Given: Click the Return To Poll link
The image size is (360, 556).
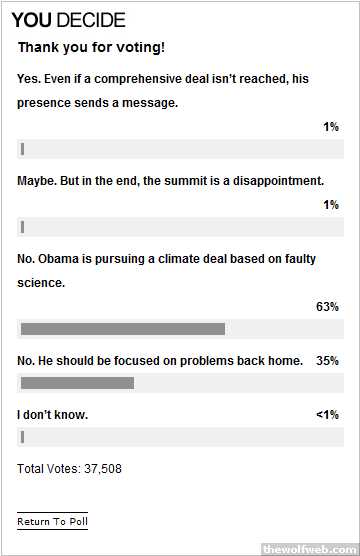Looking at the screenshot, I should tap(52, 521).
